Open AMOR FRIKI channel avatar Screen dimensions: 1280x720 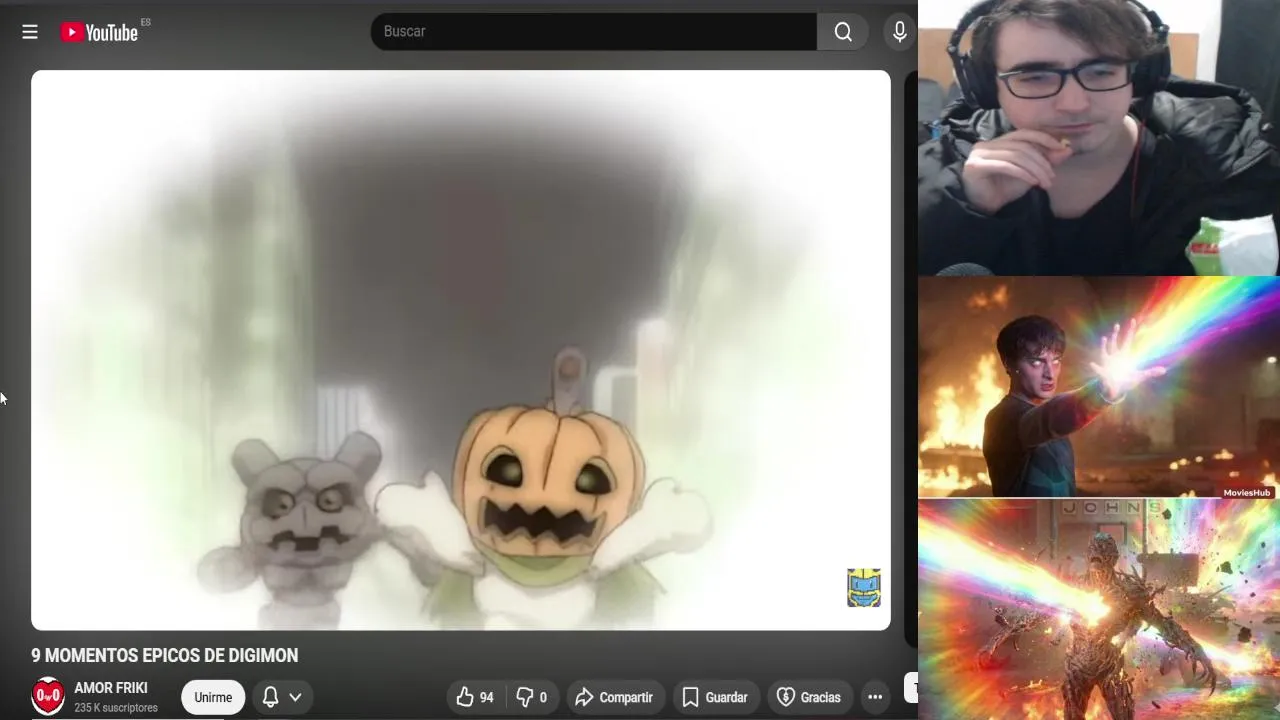coord(48,697)
